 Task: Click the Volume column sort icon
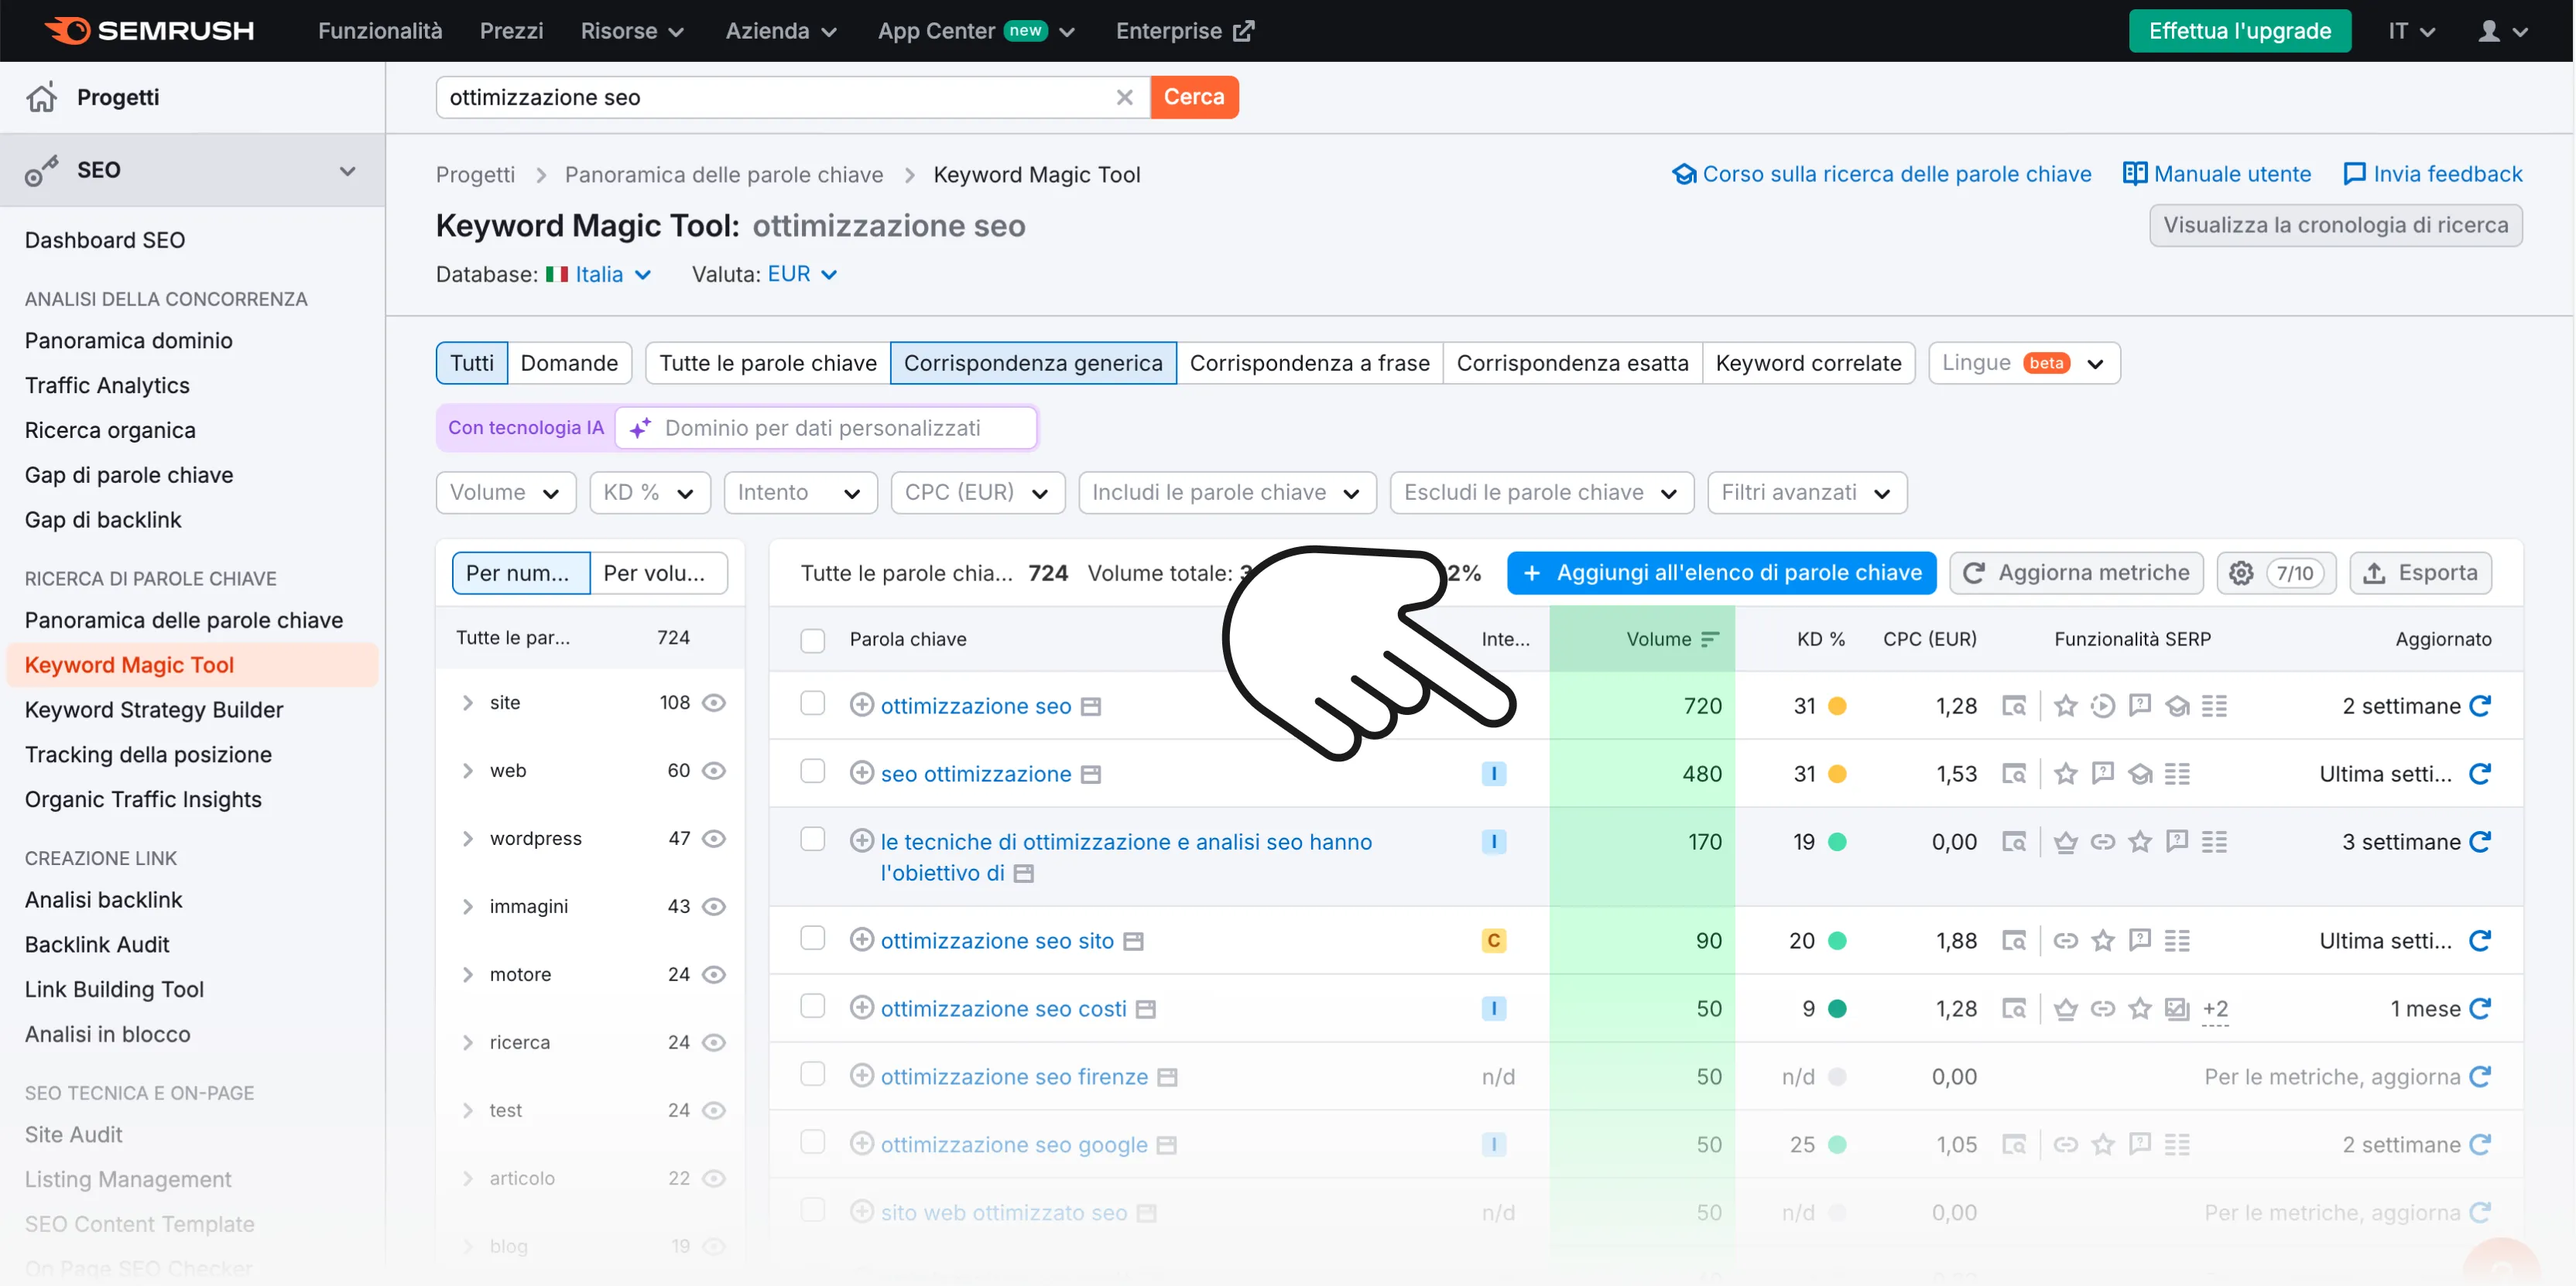pyautogui.click(x=1710, y=639)
